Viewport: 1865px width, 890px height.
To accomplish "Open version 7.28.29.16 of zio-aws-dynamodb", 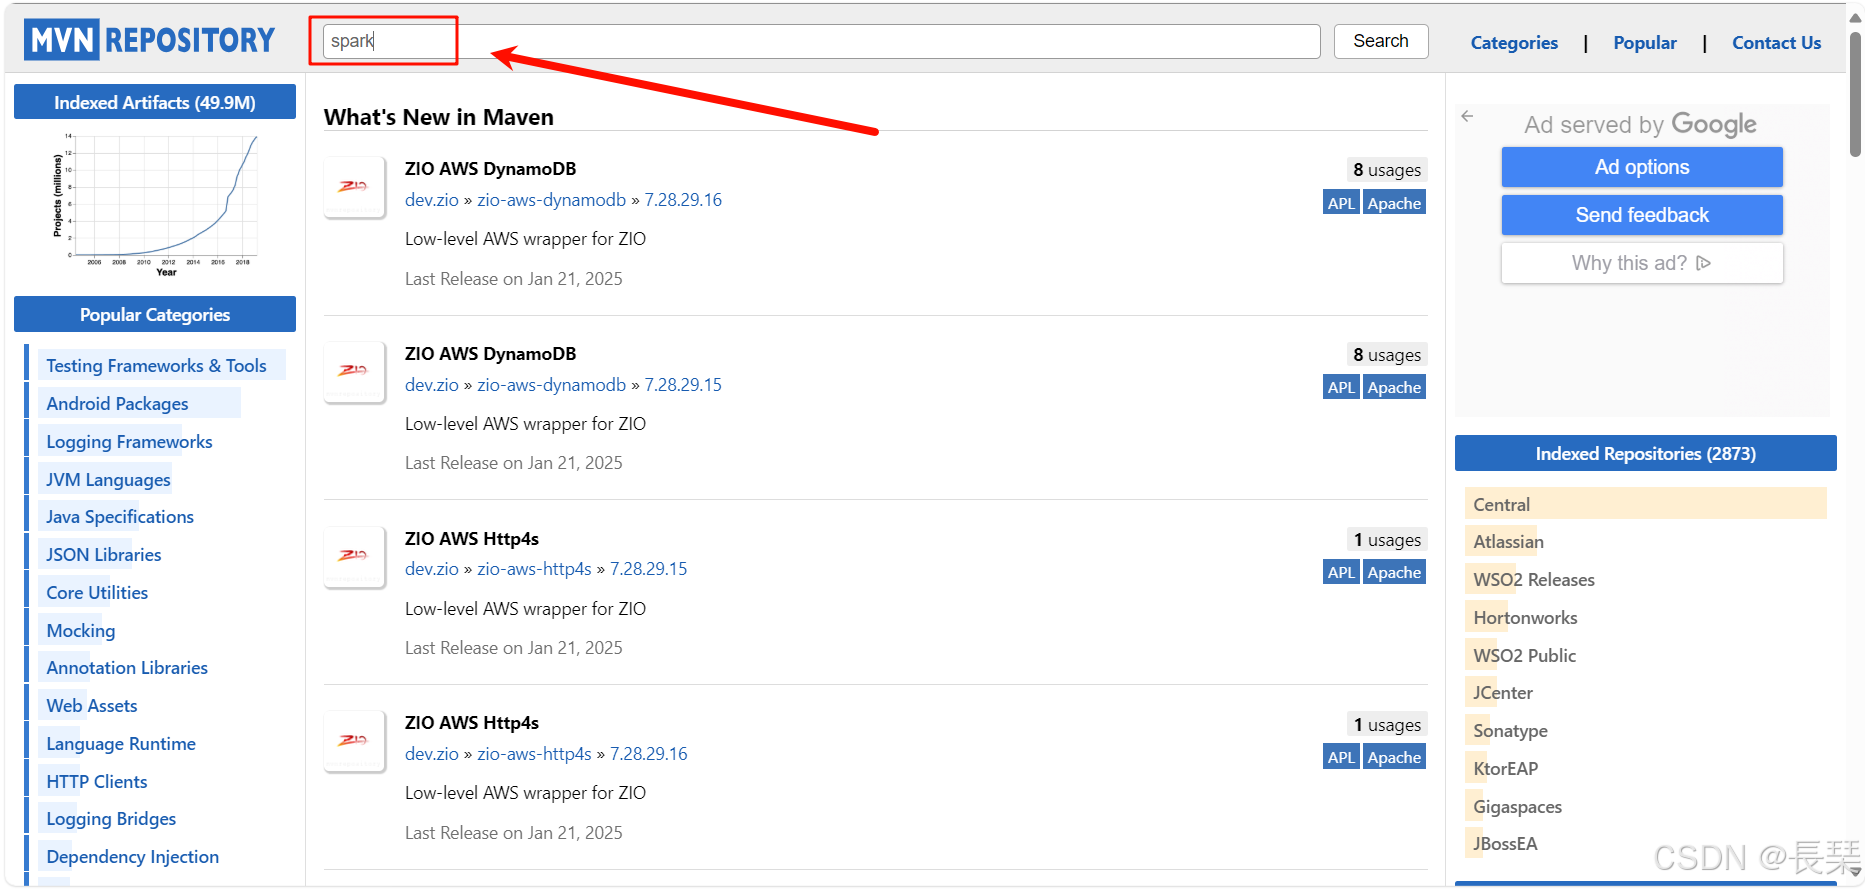I will 683,200.
